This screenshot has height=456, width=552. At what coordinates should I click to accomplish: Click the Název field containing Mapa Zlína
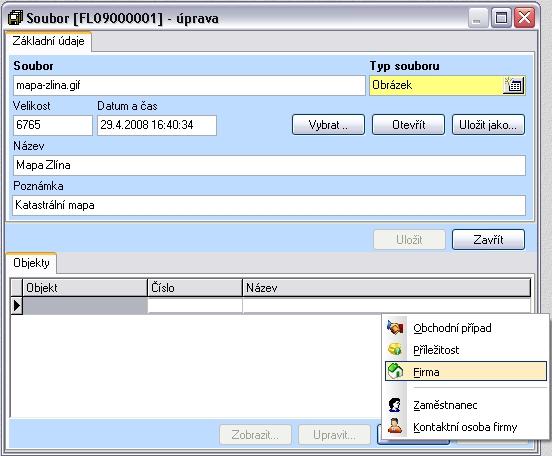[x=269, y=165]
